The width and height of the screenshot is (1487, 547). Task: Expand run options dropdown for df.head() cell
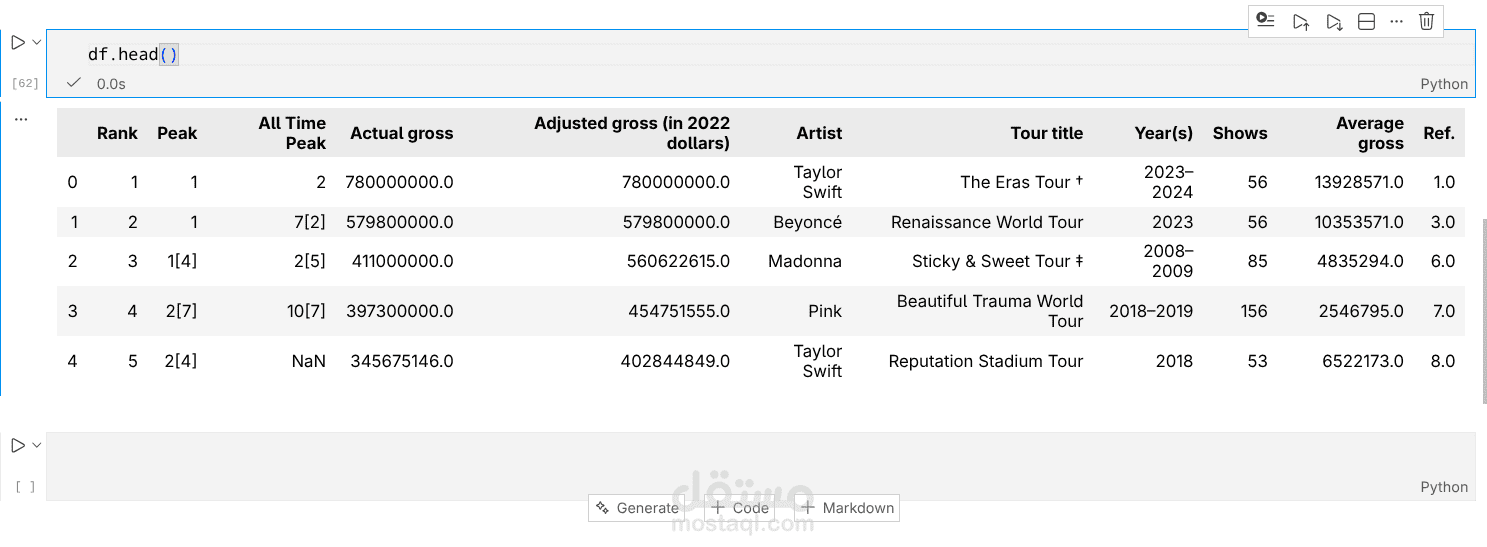37,42
